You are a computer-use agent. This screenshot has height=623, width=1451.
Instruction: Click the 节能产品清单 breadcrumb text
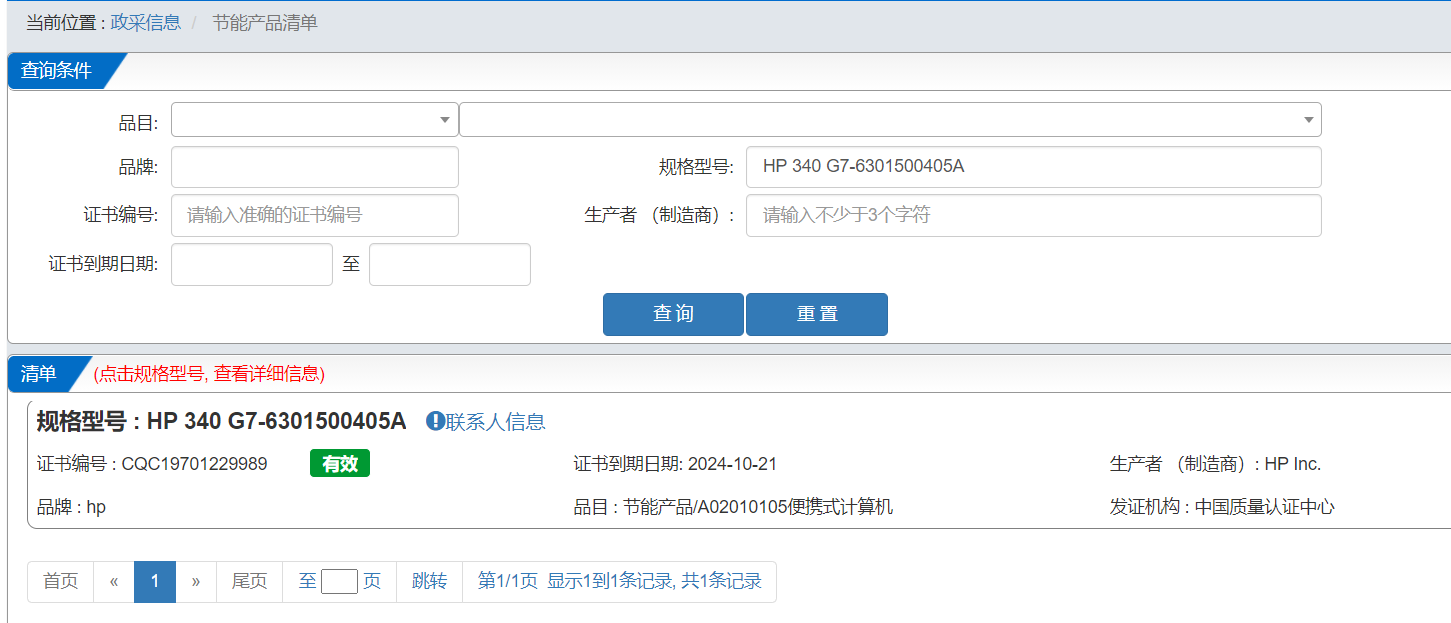pyautogui.click(x=265, y=22)
